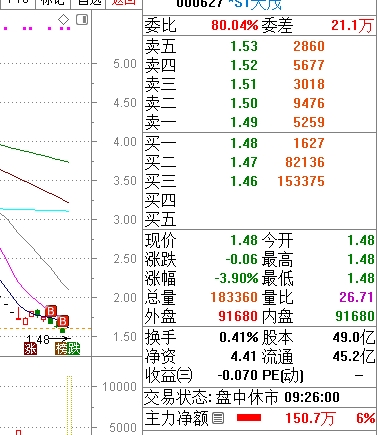Click the 股本 value 49.0亿
The width and height of the screenshot is (377, 435).
[x=354, y=338]
